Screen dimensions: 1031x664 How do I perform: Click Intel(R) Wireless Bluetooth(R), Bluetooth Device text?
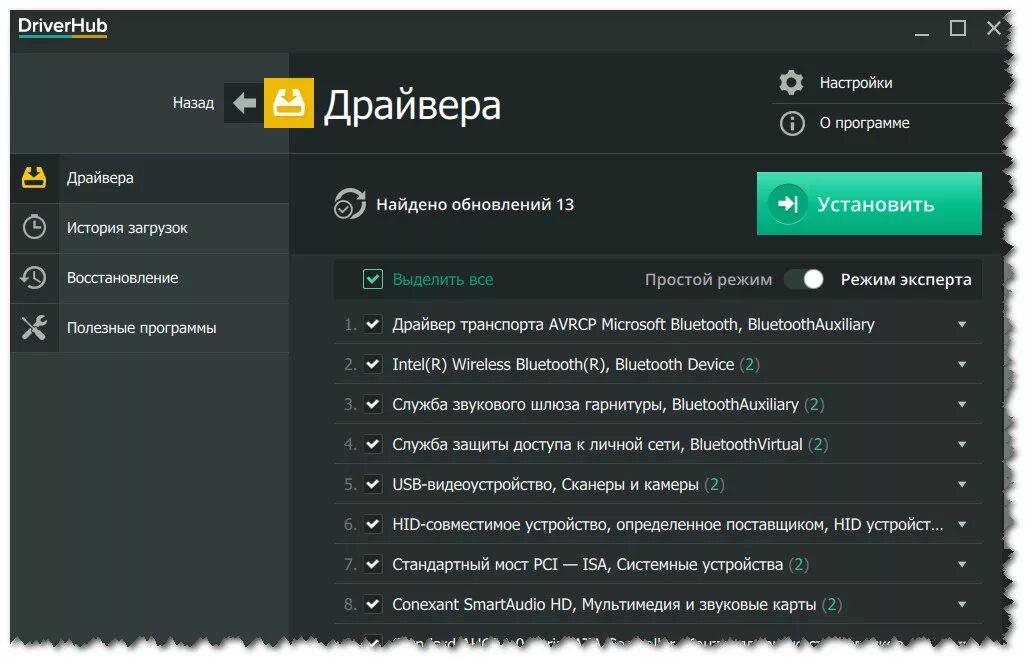click(563, 364)
